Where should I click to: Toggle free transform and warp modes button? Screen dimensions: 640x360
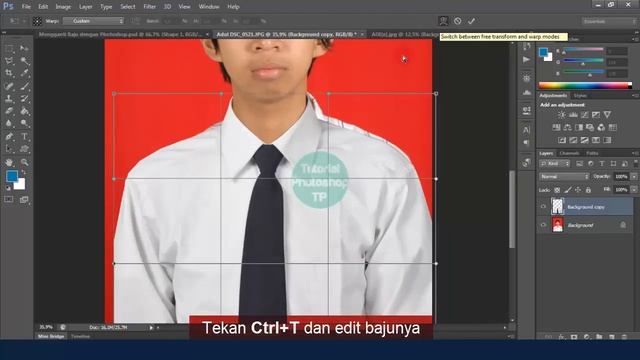pos(443,21)
